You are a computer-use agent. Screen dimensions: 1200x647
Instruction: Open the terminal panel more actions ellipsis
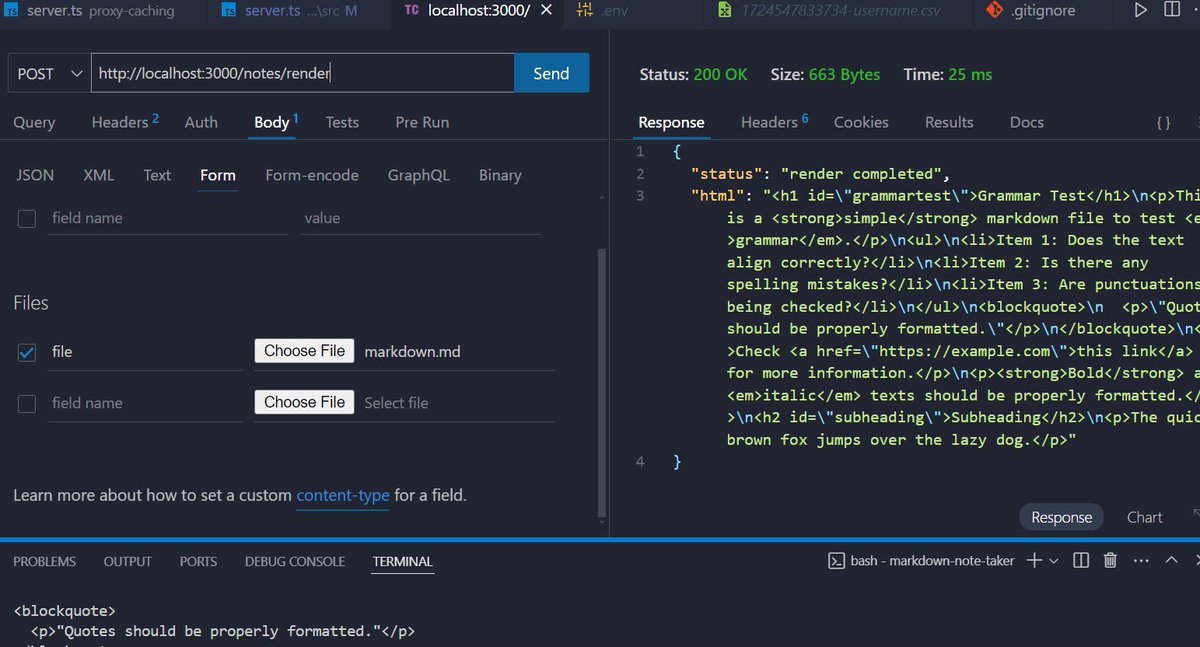pos(1142,561)
